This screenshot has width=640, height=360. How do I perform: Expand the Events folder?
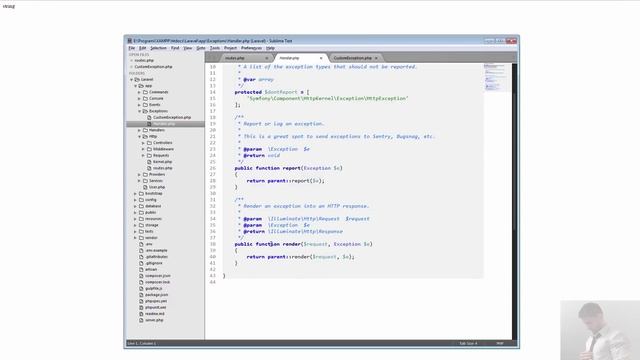point(139,105)
